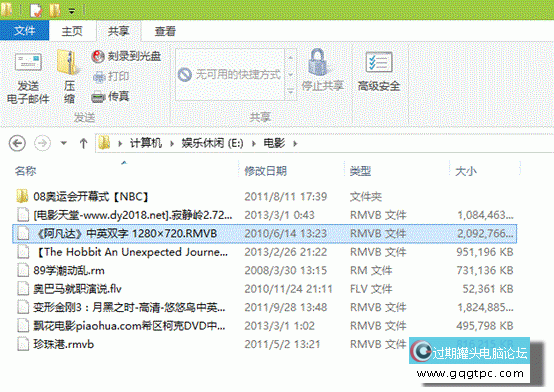Open the 查看 ribbon tab
The height and width of the screenshot is (392, 554).
165,31
